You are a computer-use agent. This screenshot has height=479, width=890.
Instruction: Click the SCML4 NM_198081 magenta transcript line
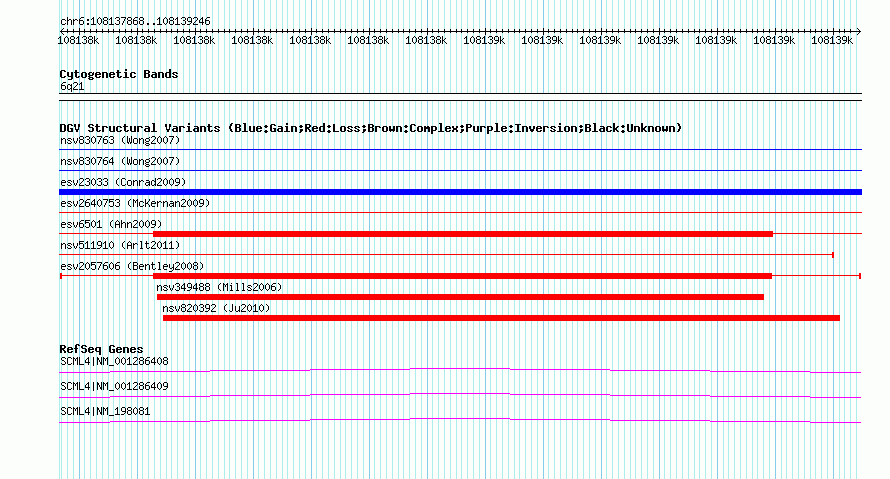point(460,421)
